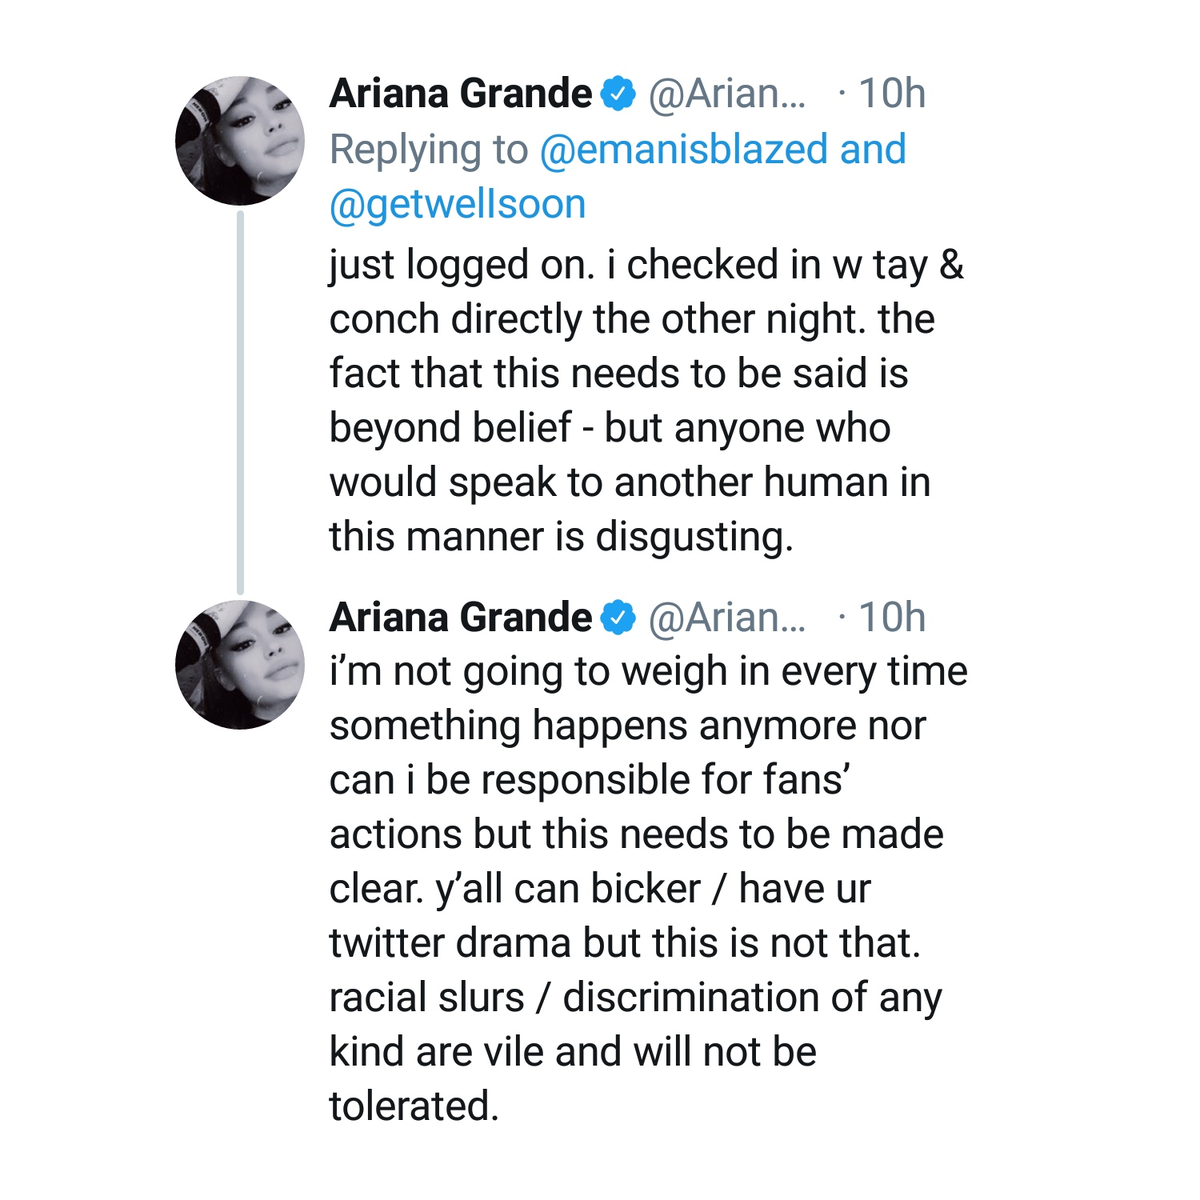Open the Ariana Grande display name in the bottom tweet
The width and height of the screenshot is (1200, 1200).
(x=460, y=618)
